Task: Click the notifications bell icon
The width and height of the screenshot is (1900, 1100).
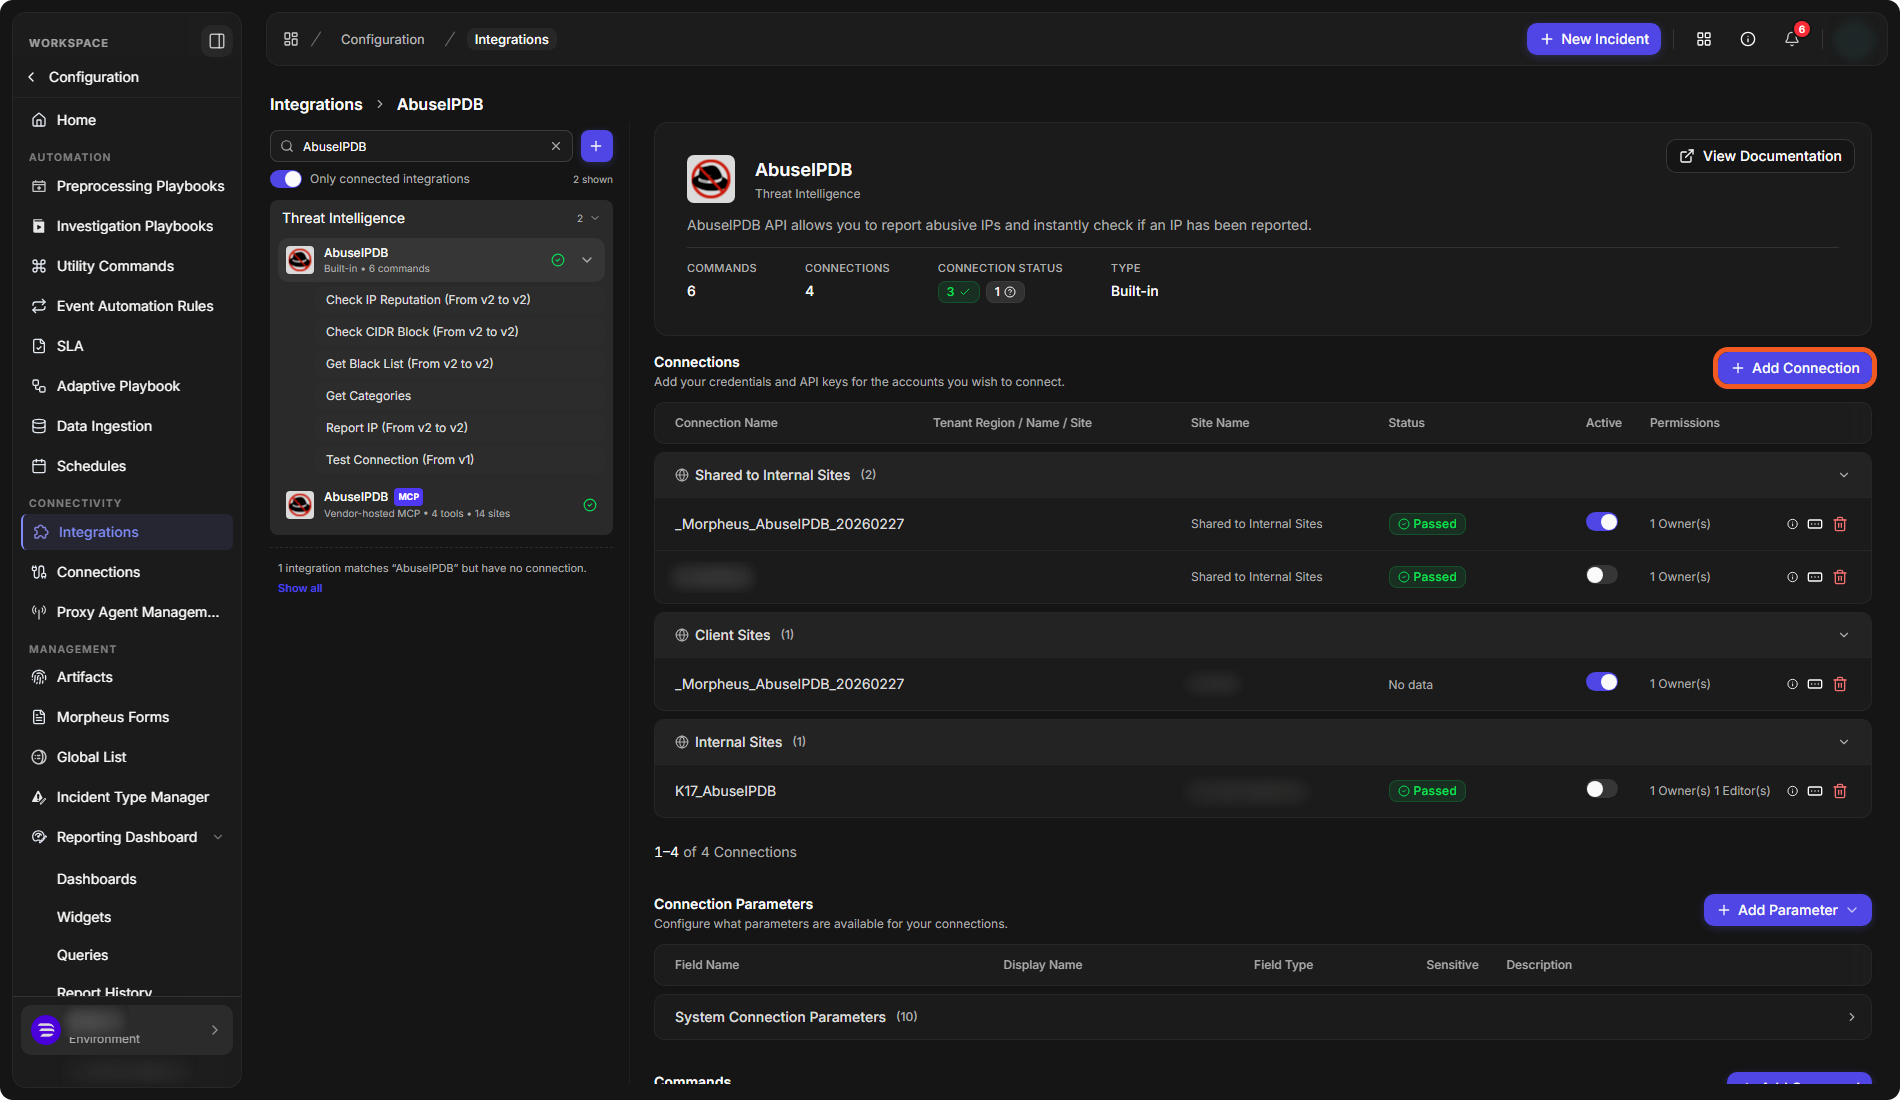Action: [x=1792, y=39]
